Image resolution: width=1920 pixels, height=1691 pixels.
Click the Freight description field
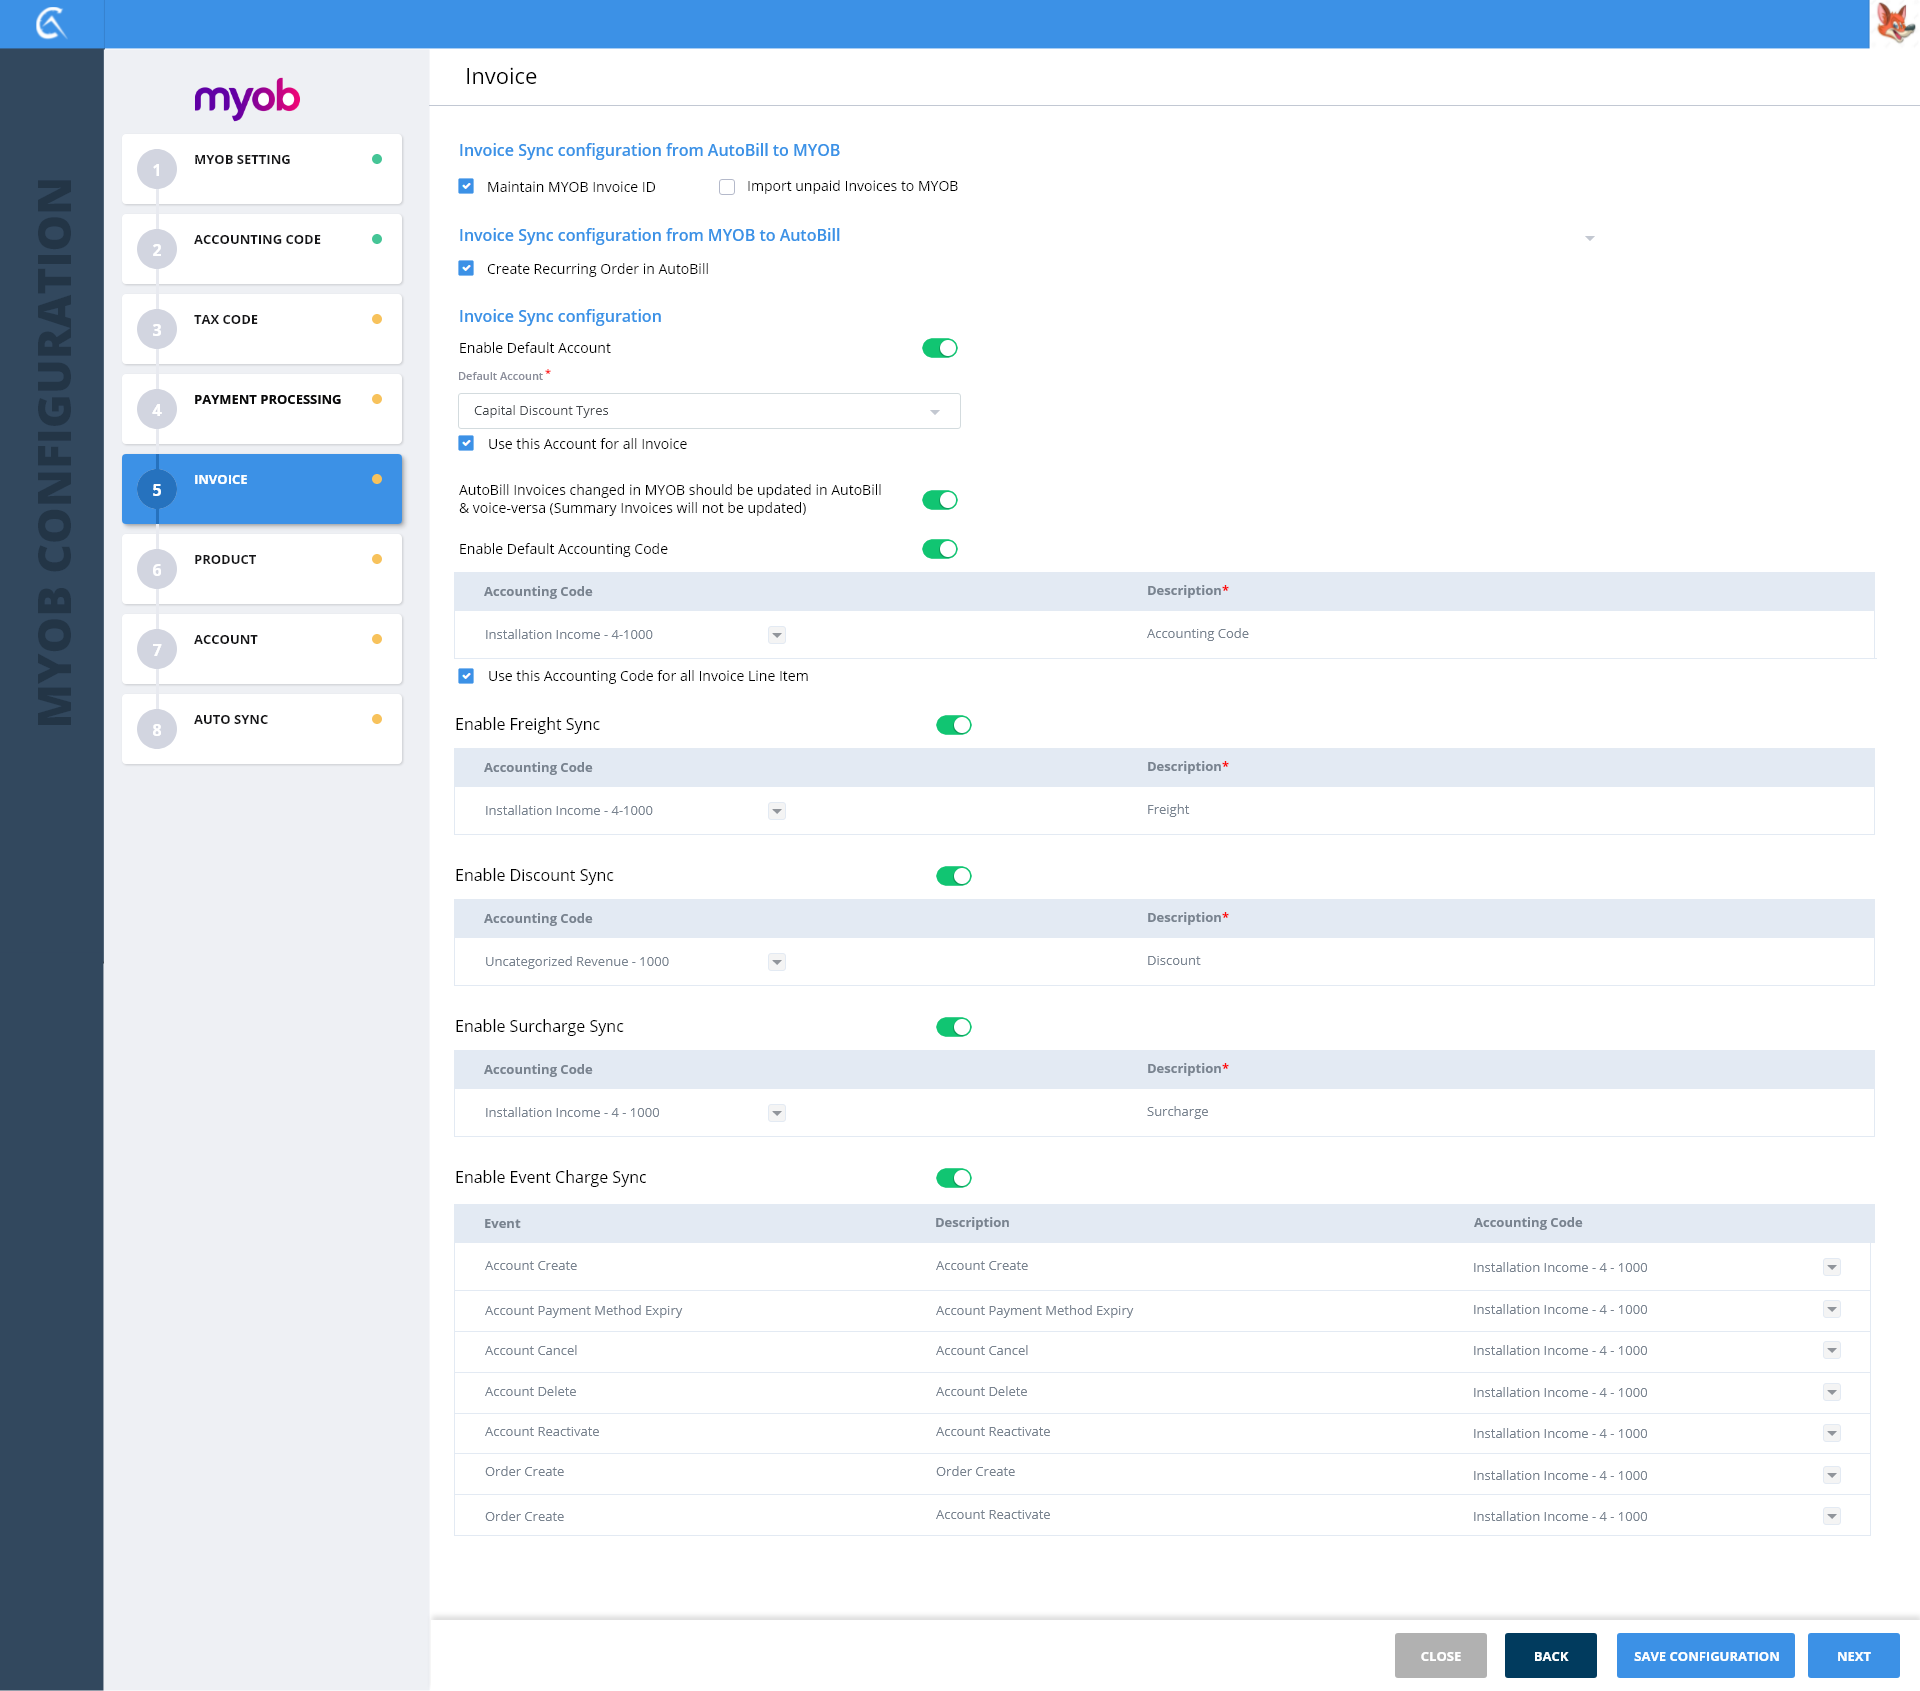pos(1168,810)
